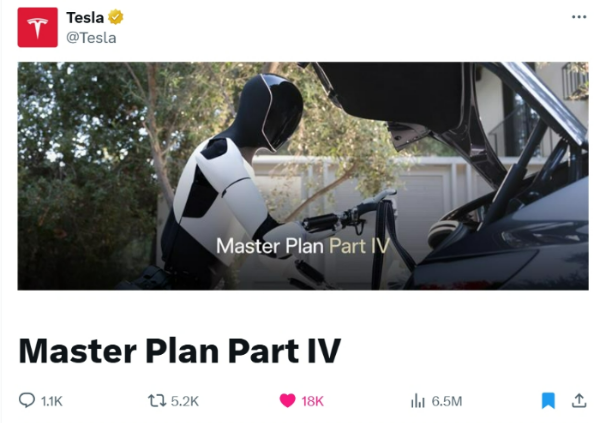Open the three-dot more options menu

coord(579,17)
